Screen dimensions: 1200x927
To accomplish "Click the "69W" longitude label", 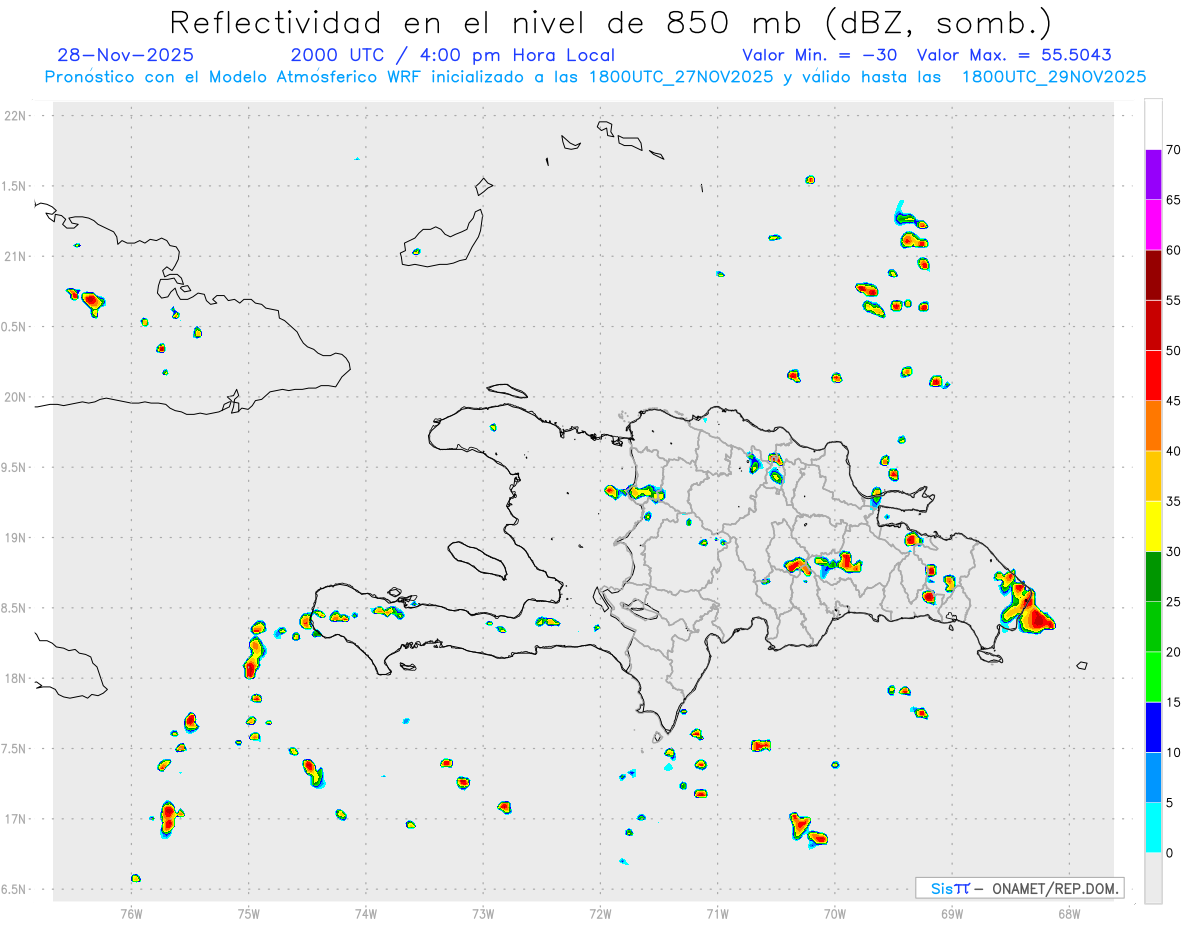I will 952,914.
